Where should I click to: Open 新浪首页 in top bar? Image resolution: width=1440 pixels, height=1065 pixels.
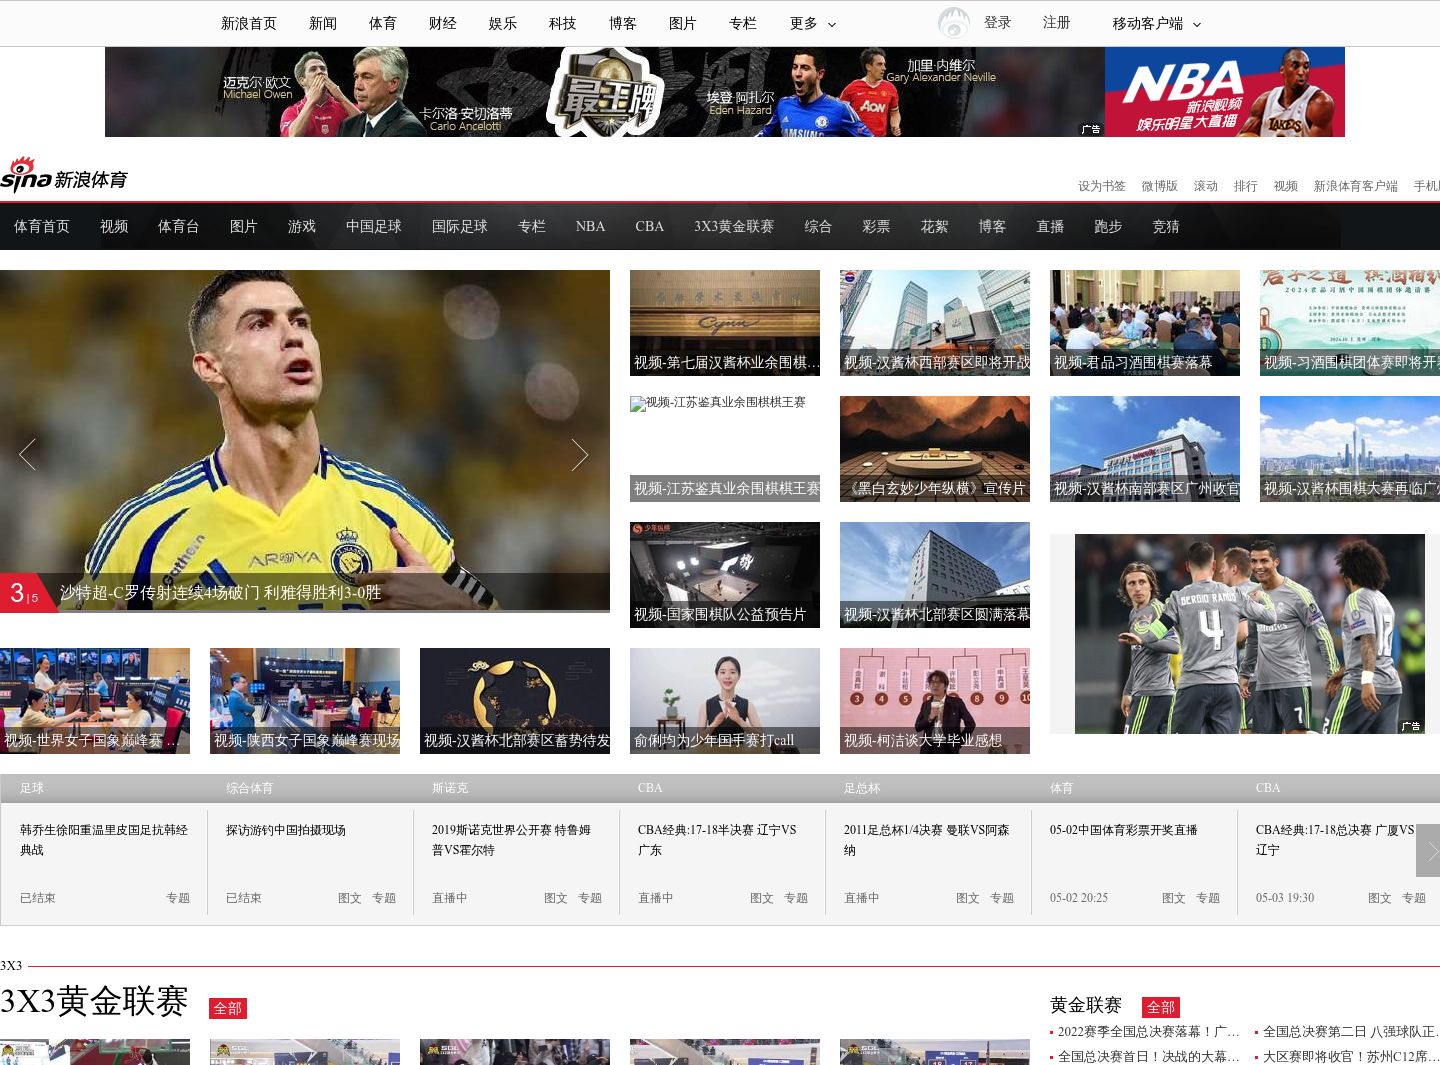[249, 23]
